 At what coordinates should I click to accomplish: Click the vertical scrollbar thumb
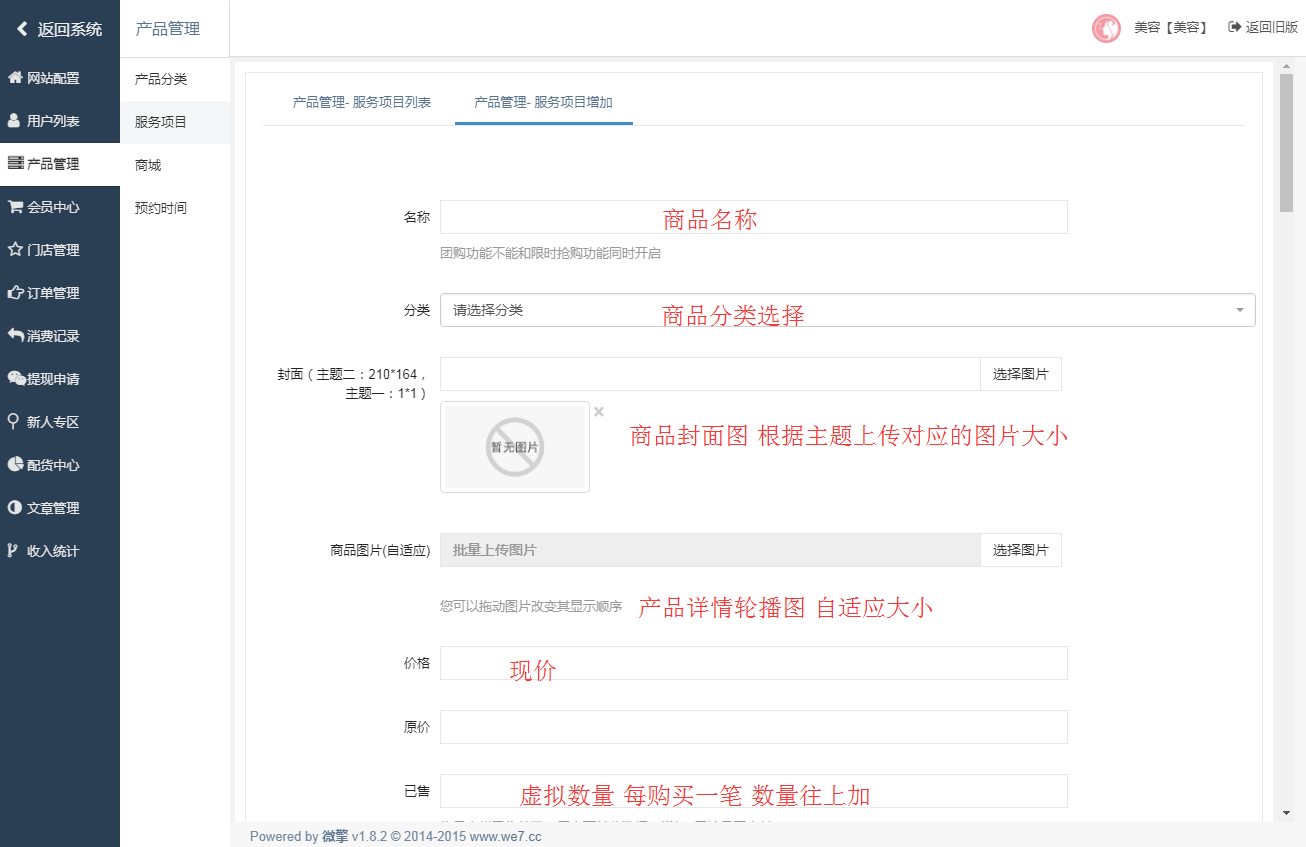1286,143
